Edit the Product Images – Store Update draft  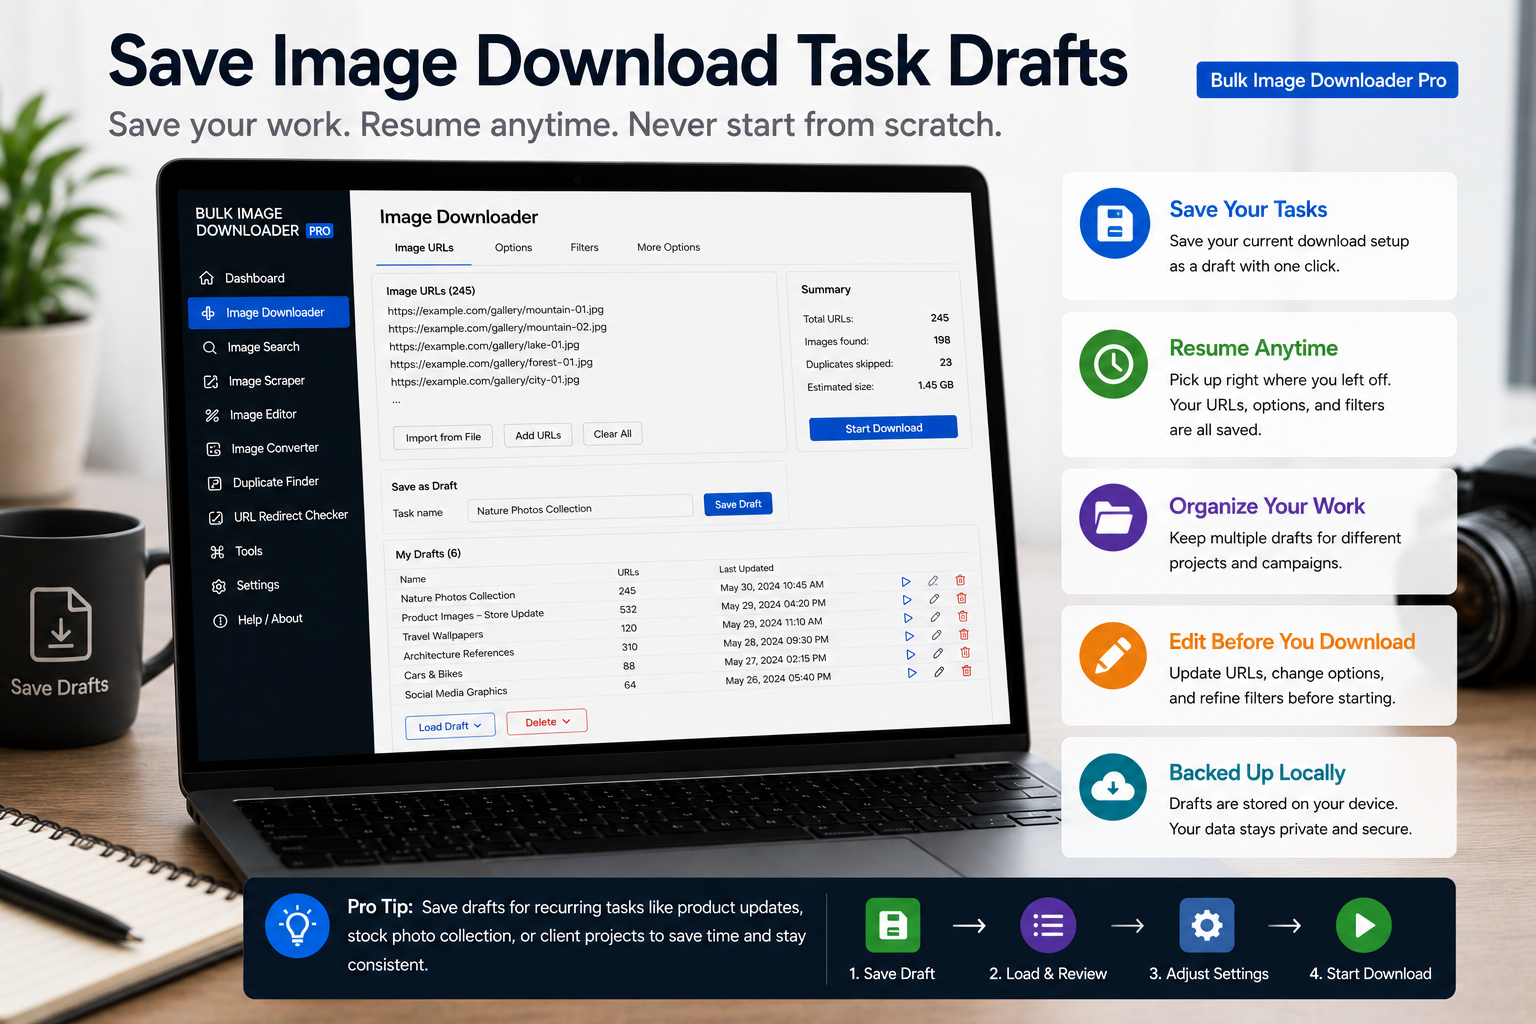934,599
